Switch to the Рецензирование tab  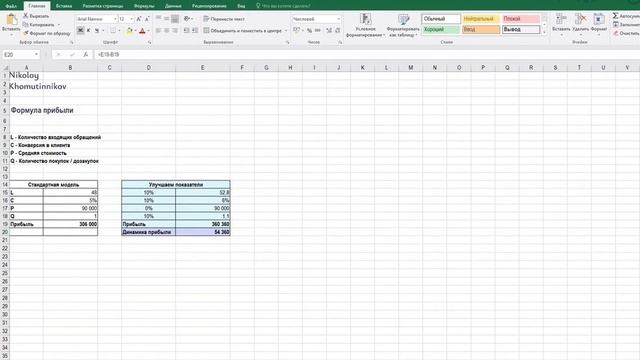click(209, 6)
